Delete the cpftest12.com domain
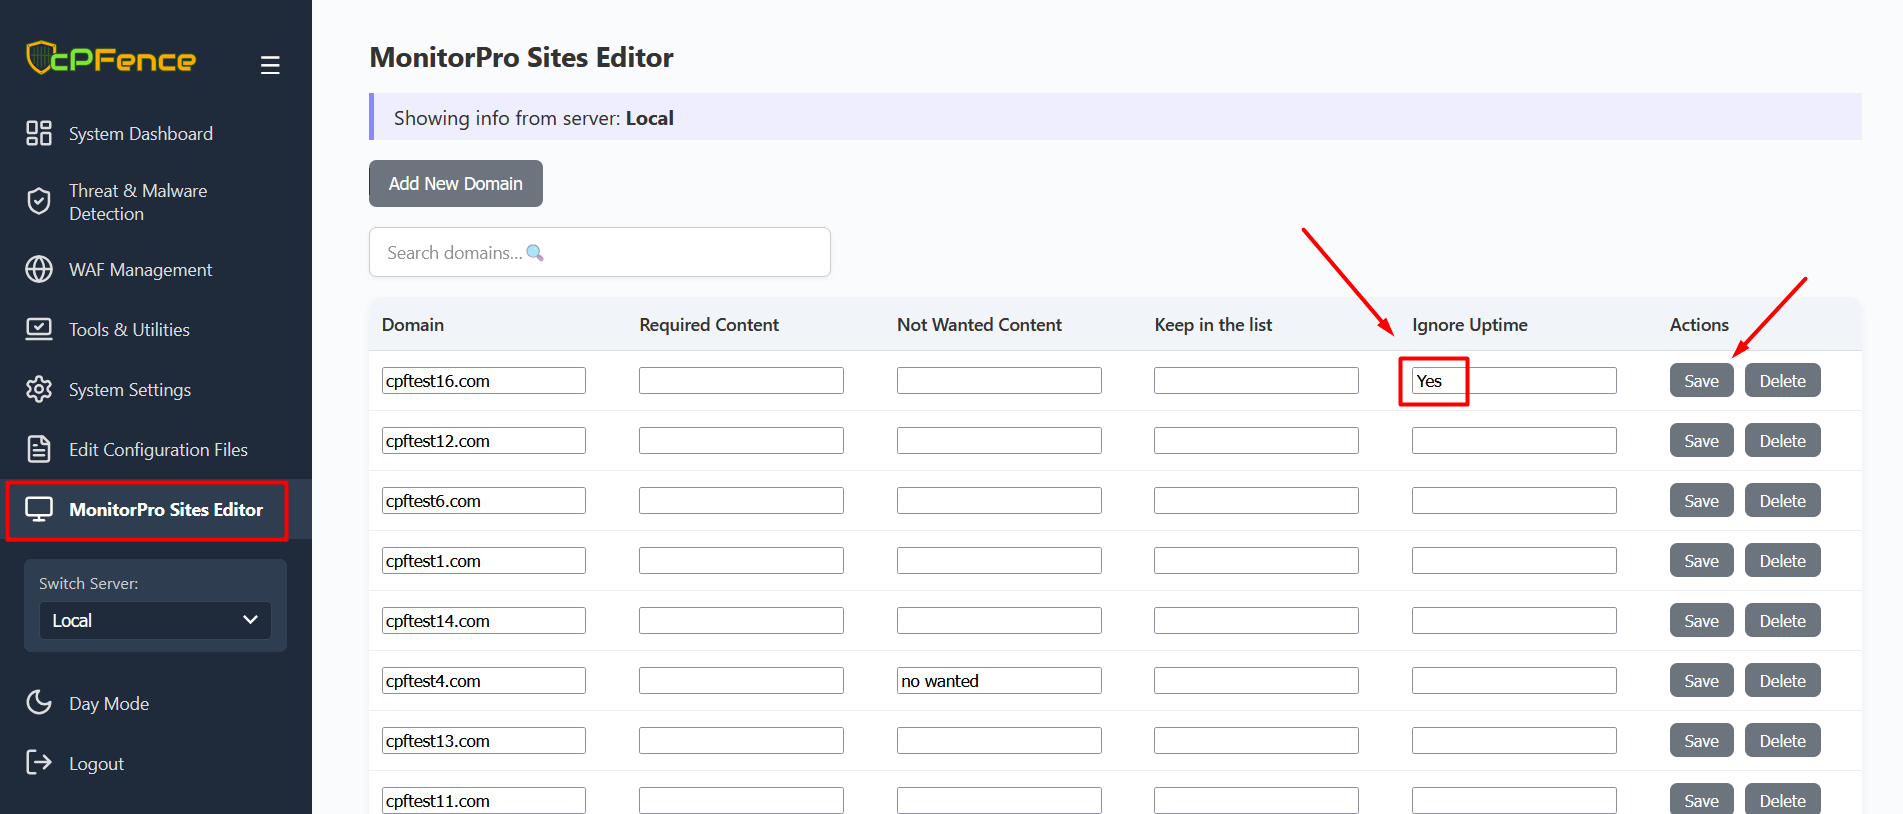The height and width of the screenshot is (814, 1903). (x=1781, y=441)
